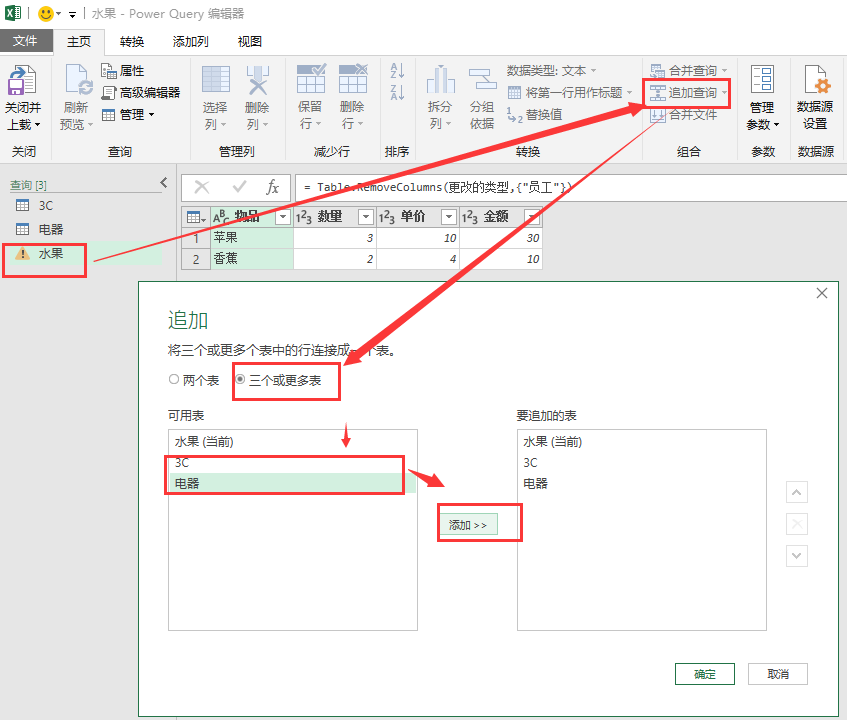This screenshot has height=720, width=847.
Task: Click the 选择列 choose columns icon
Action: coord(216,80)
